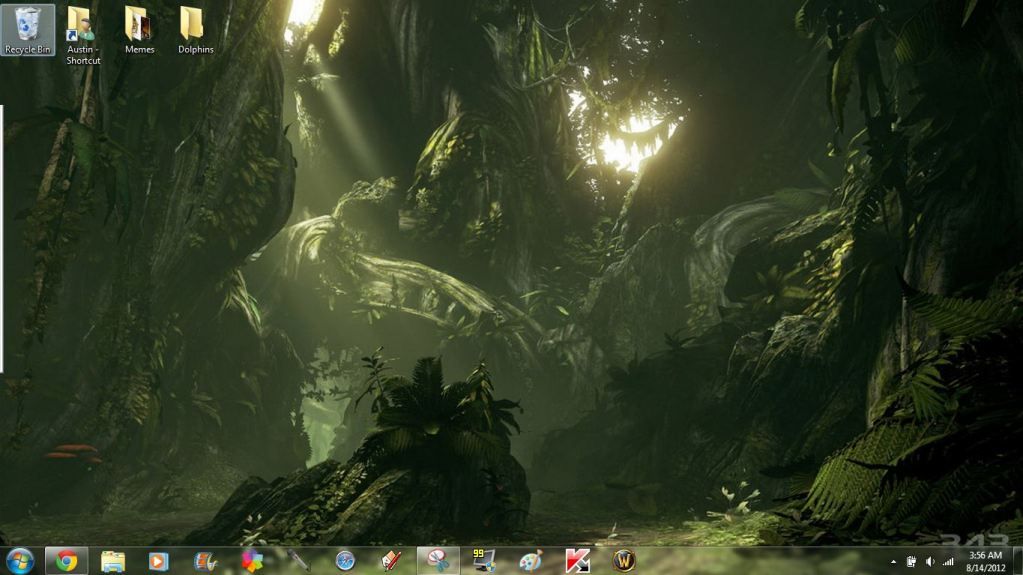Viewport: 1023px width, 575px height.
Task: Launch Google Chrome from the taskbar
Action: (x=66, y=561)
